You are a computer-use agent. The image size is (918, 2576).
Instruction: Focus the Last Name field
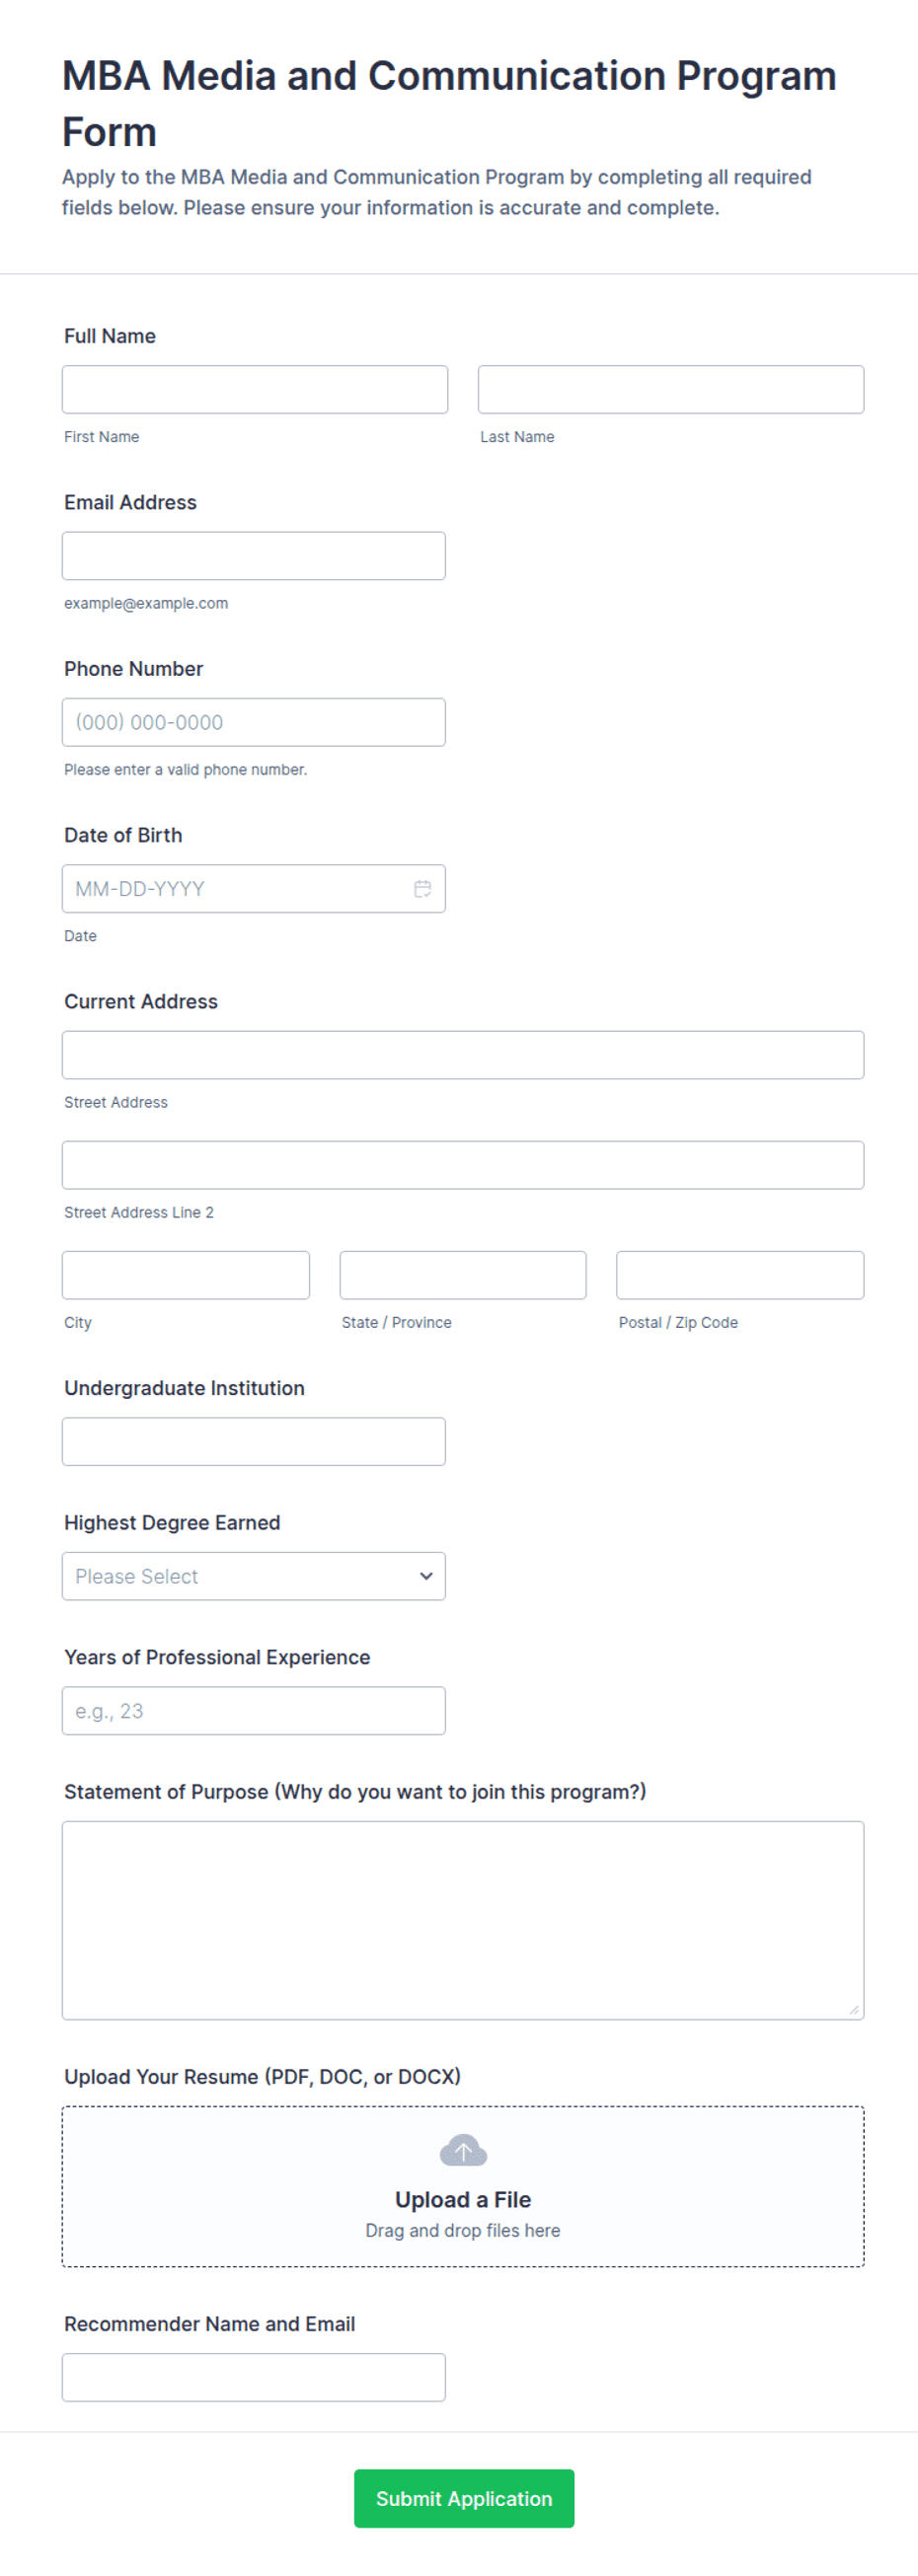(671, 389)
